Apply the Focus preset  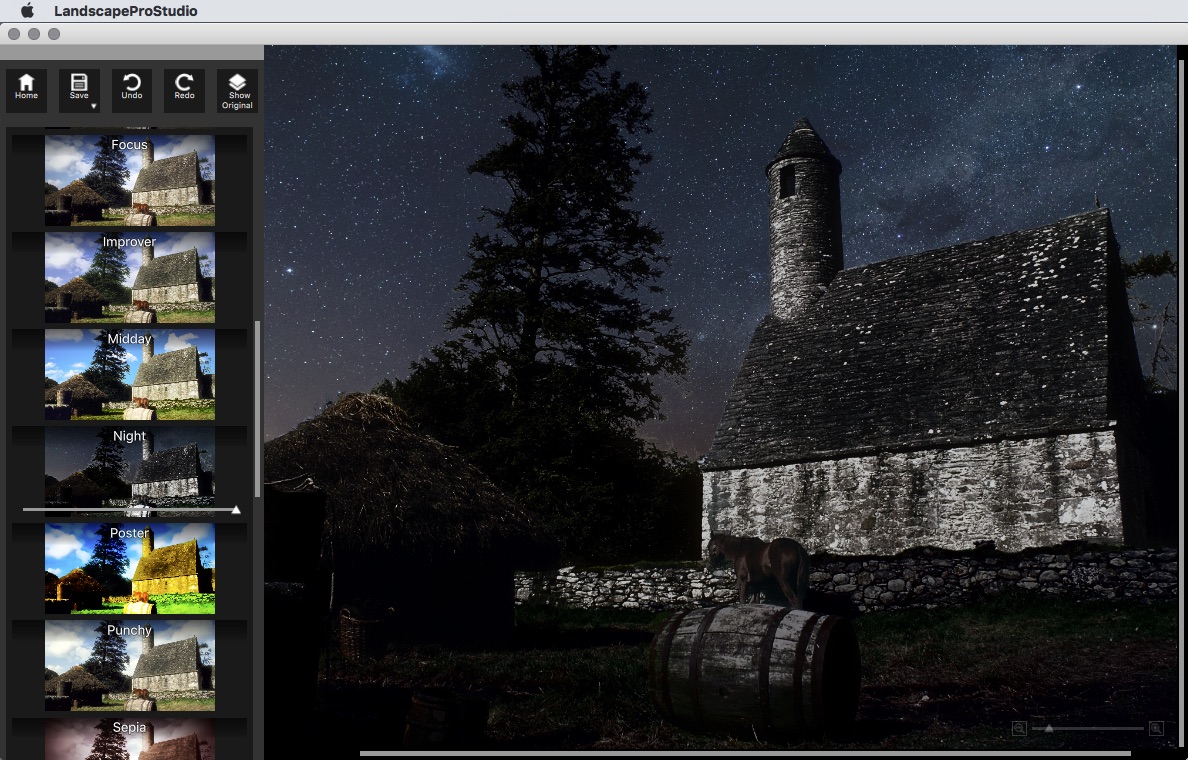pos(129,182)
